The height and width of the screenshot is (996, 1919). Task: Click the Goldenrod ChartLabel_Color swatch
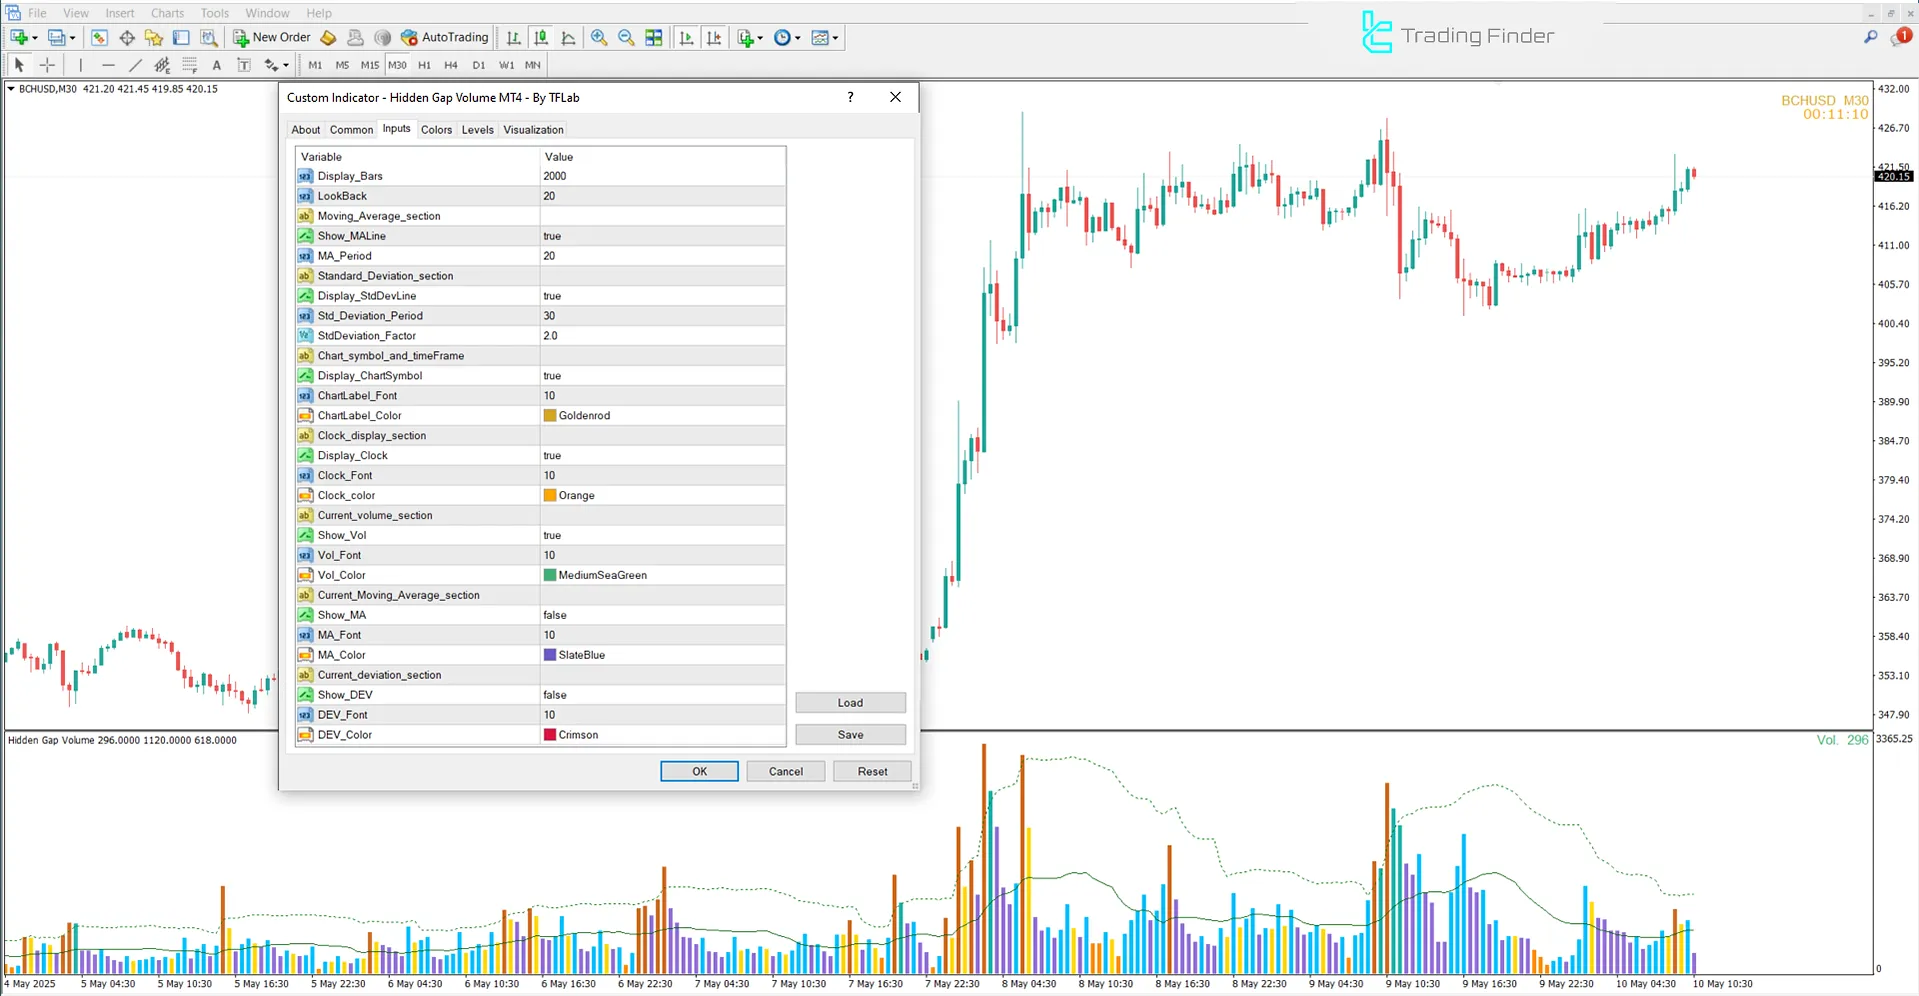(x=550, y=415)
